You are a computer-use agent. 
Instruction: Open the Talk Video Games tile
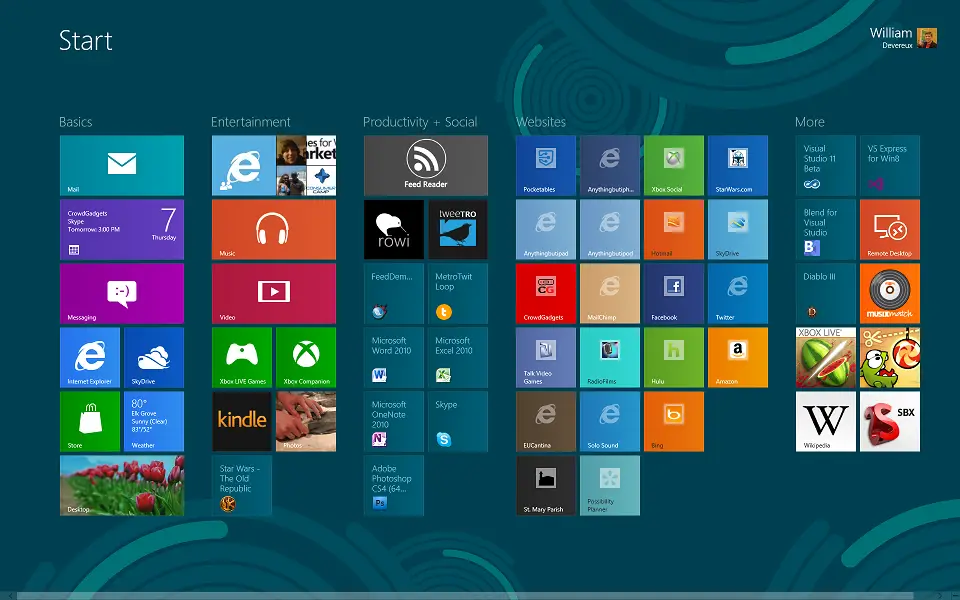(546, 358)
